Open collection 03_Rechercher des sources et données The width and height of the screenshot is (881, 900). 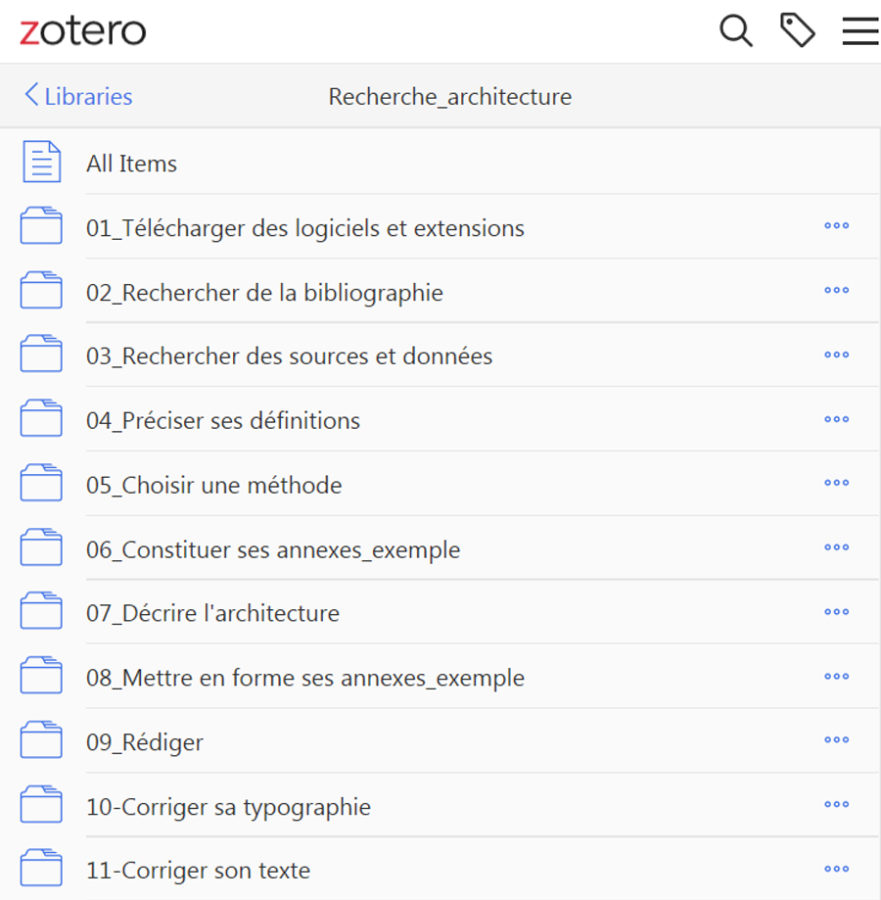pos(289,357)
